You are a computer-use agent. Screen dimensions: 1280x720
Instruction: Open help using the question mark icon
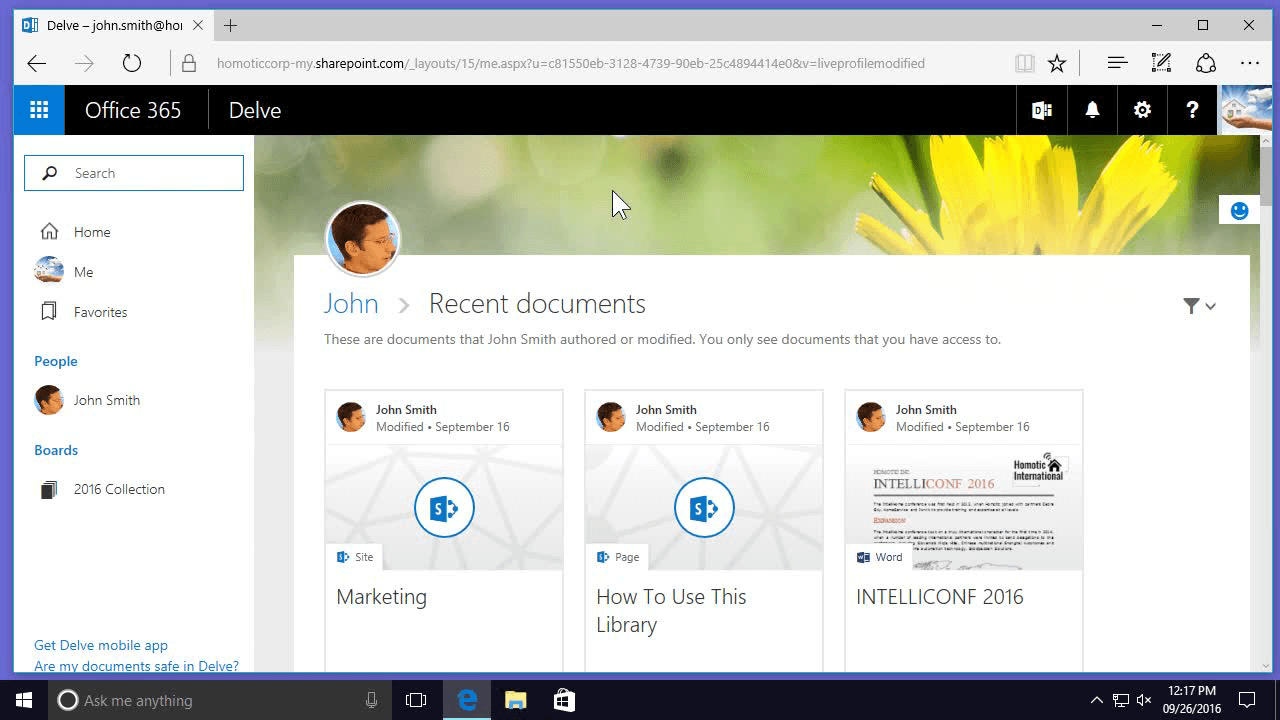[1192, 110]
